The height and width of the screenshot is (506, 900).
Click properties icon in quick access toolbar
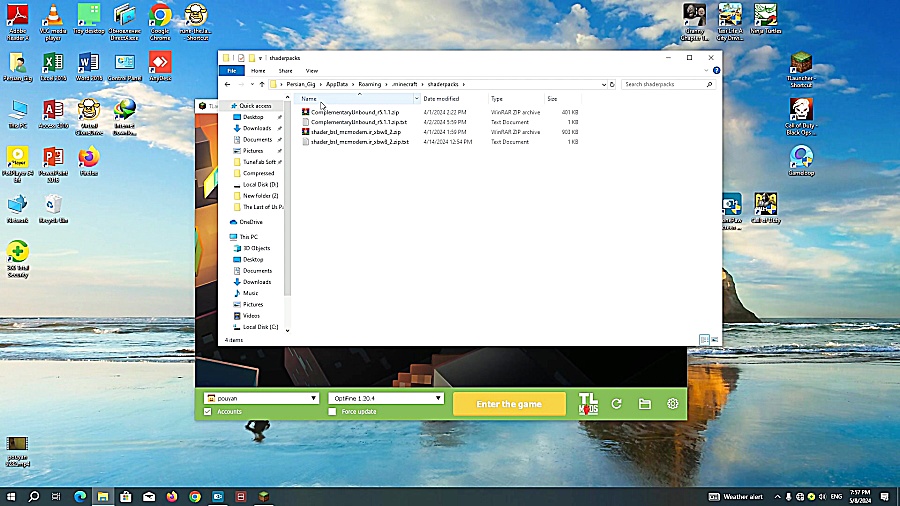click(x=241, y=58)
